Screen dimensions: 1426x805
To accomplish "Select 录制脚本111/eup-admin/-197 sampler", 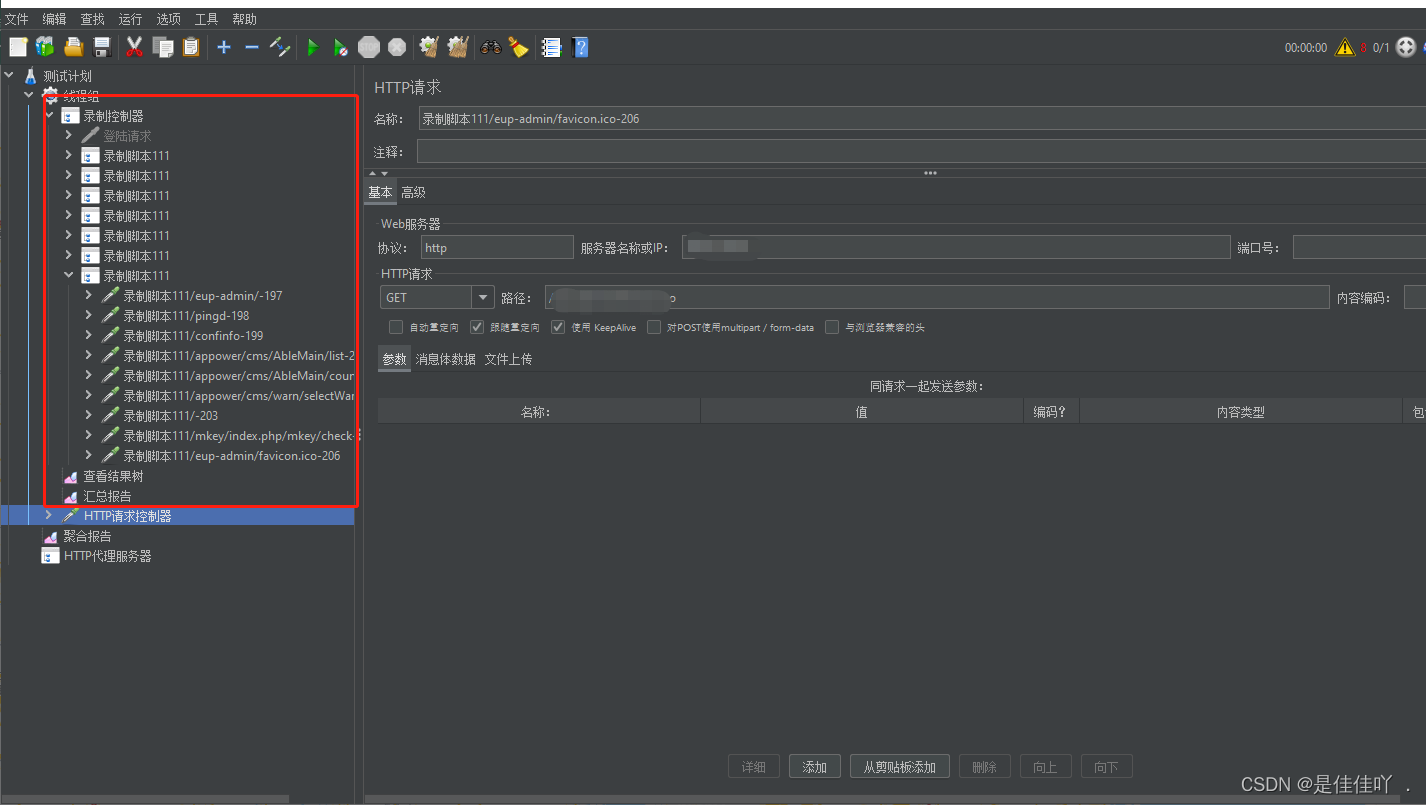I will point(202,295).
